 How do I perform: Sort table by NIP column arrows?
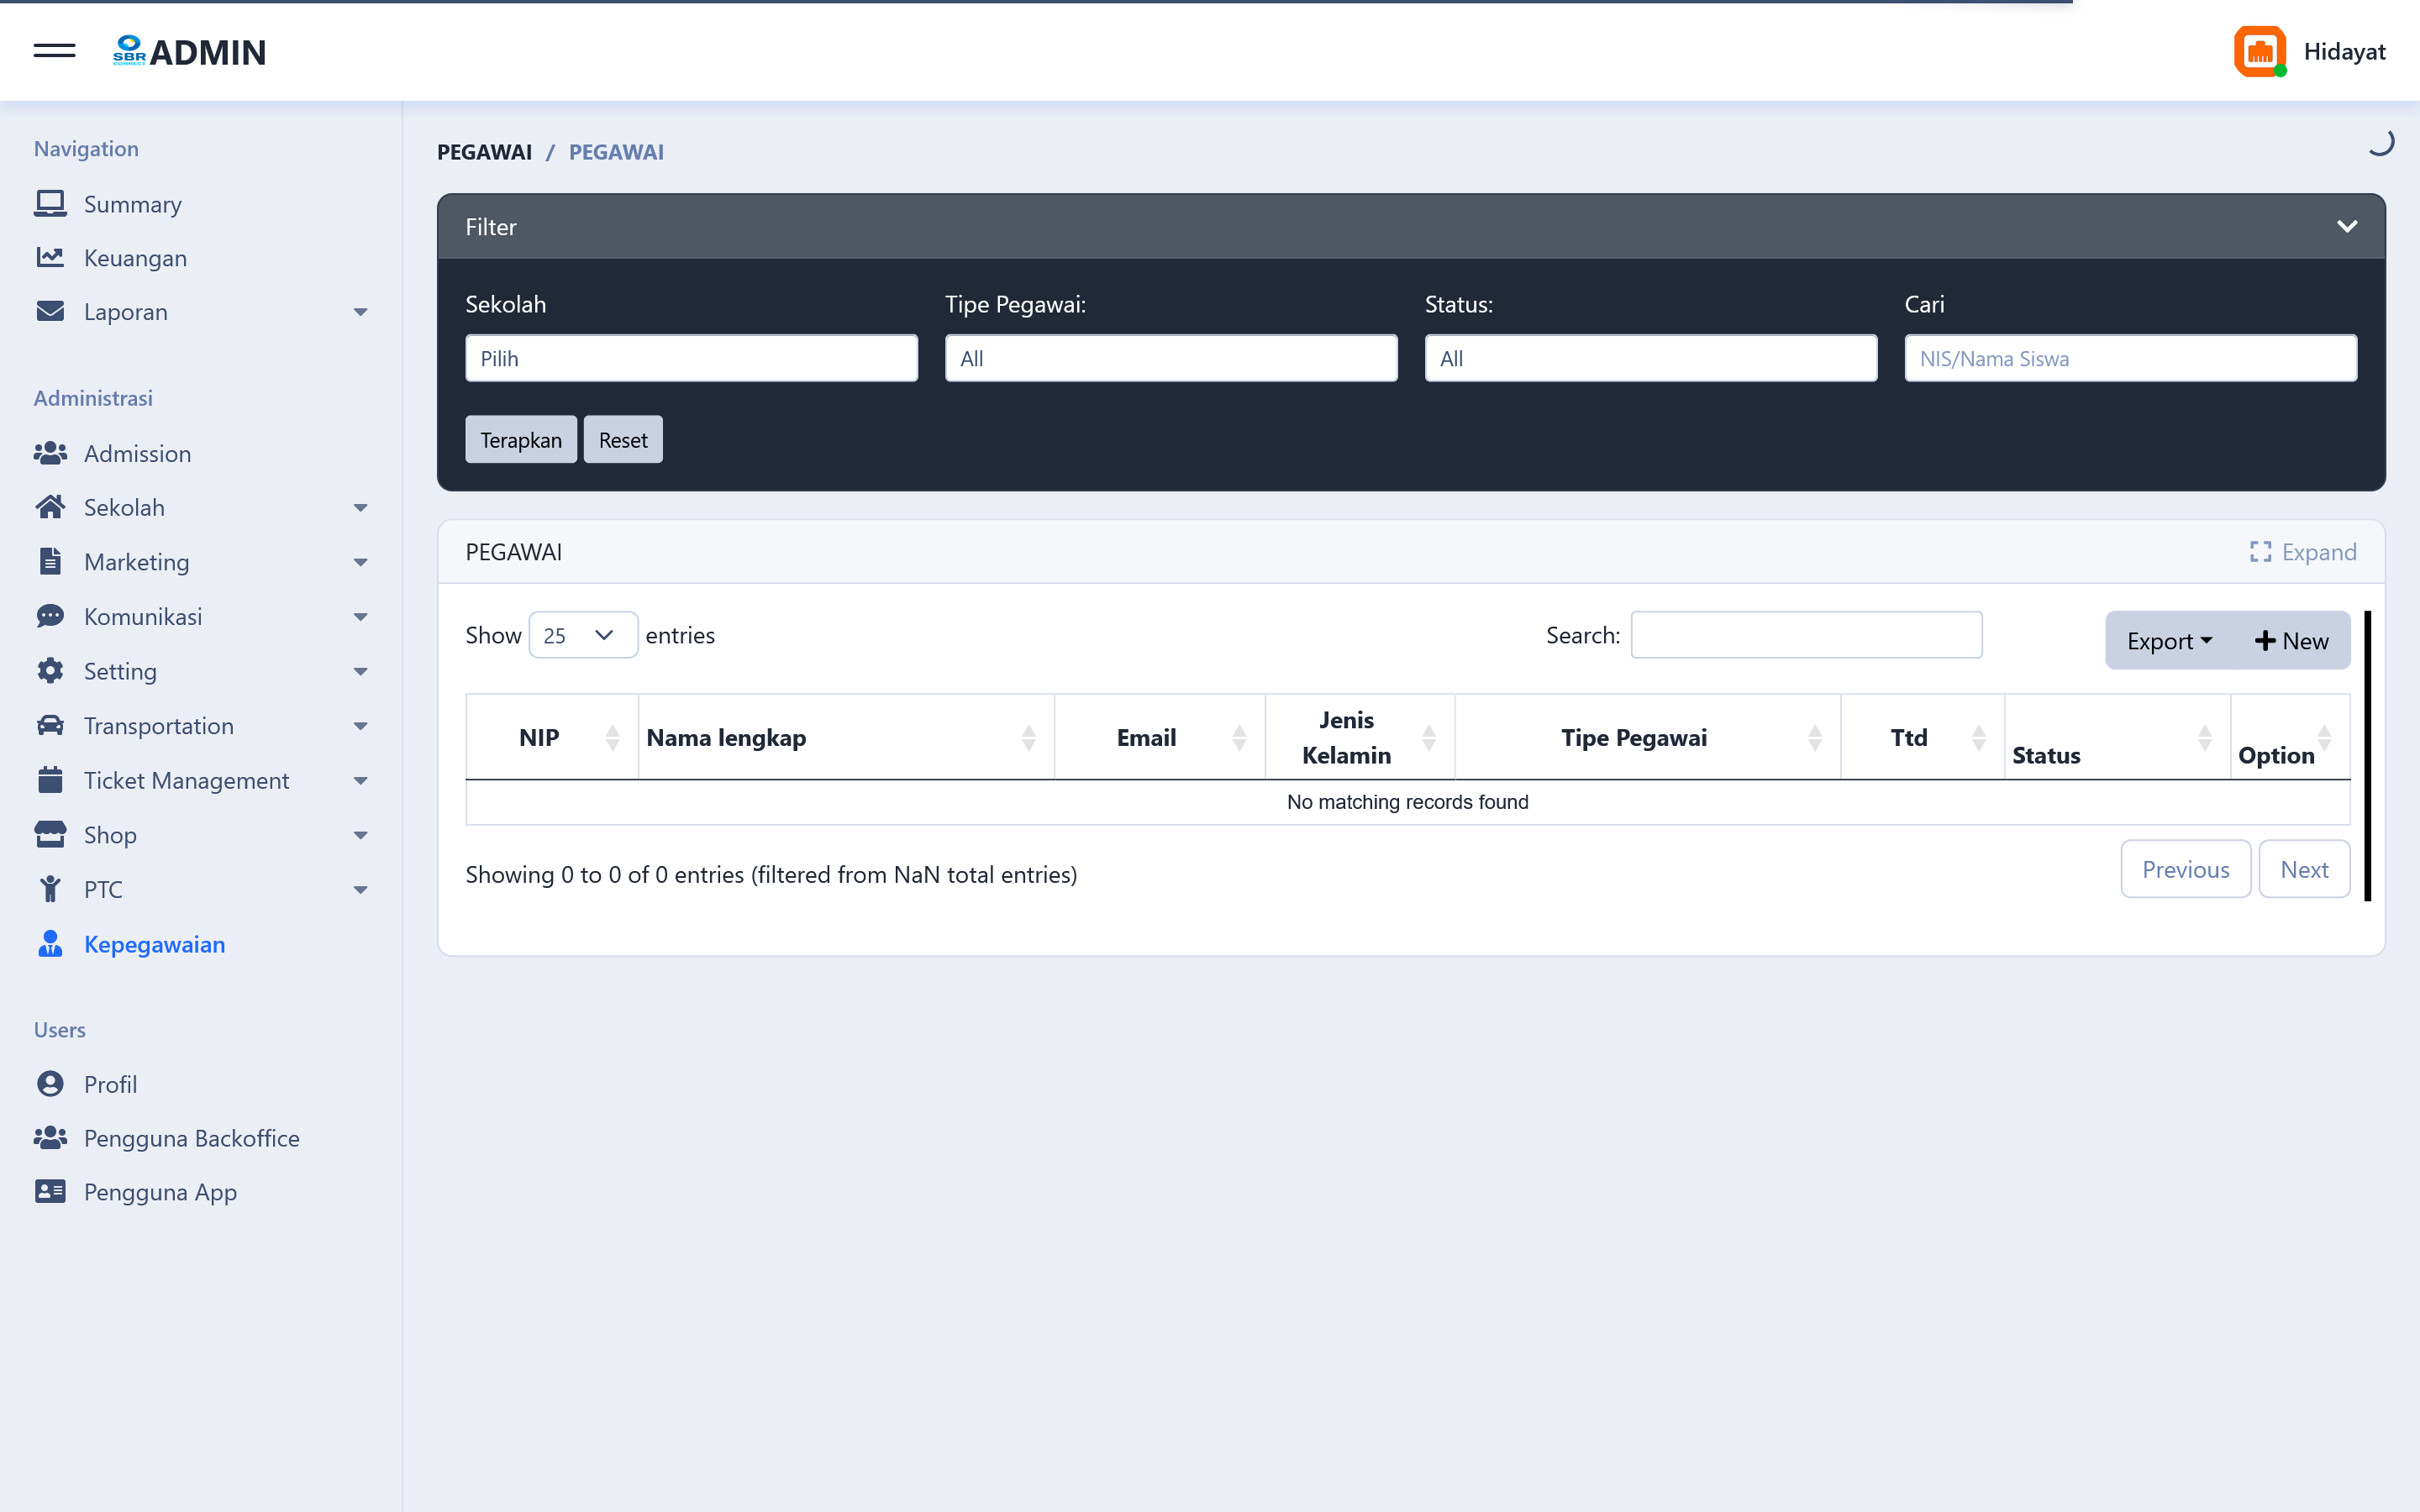point(613,738)
